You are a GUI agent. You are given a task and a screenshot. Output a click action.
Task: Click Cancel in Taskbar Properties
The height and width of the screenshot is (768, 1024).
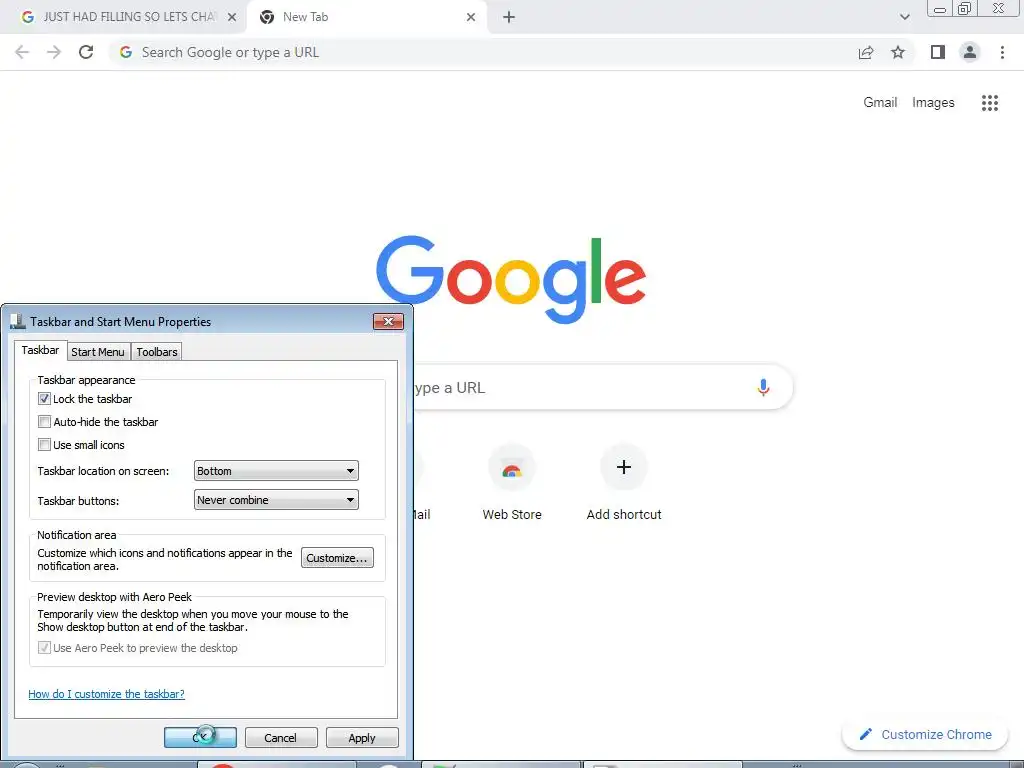click(x=281, y=737)
